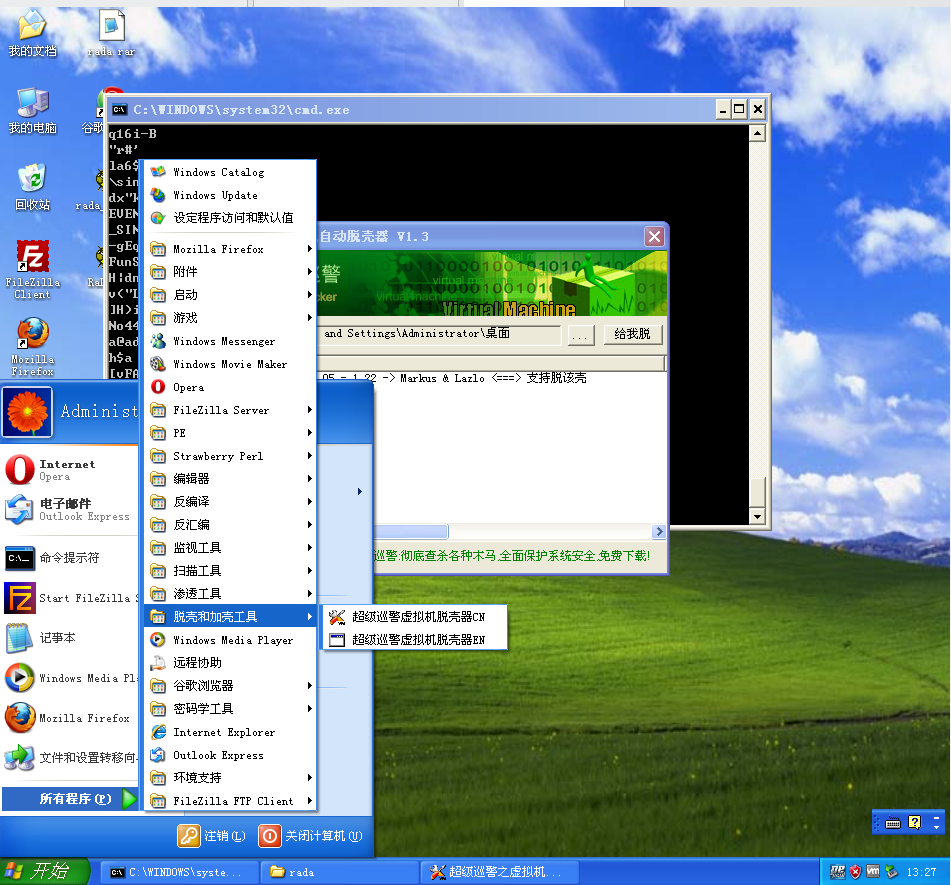Image resolution: width=951 pixels, height=885 pixels.
Task: Click the Windows Messenger icon in menu
Action: 158,341
